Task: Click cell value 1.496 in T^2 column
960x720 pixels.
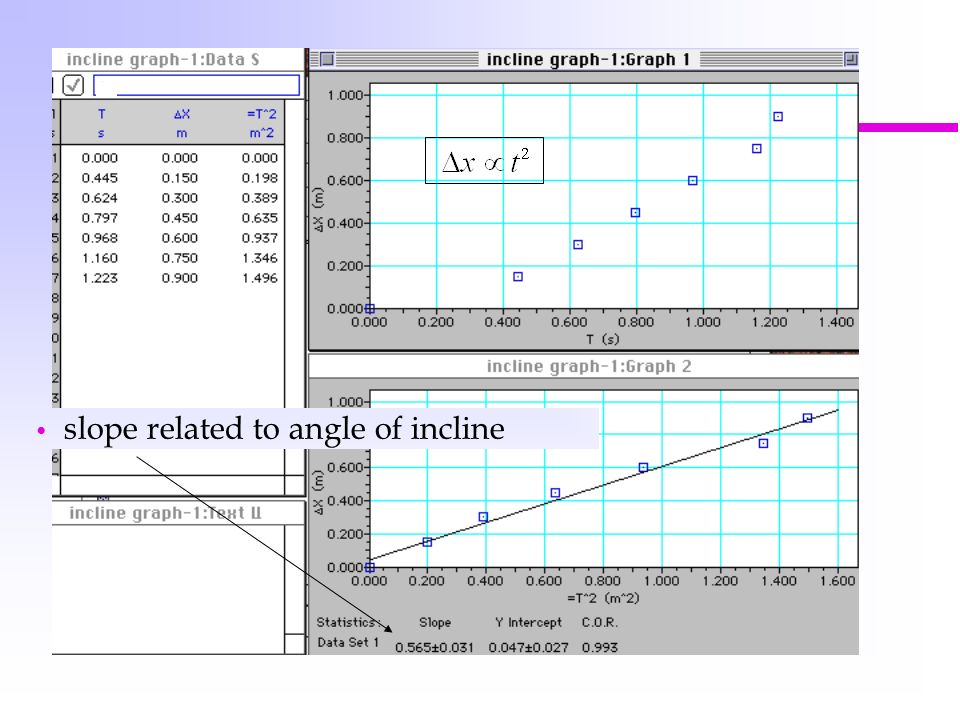Action: tap(260, 278)
